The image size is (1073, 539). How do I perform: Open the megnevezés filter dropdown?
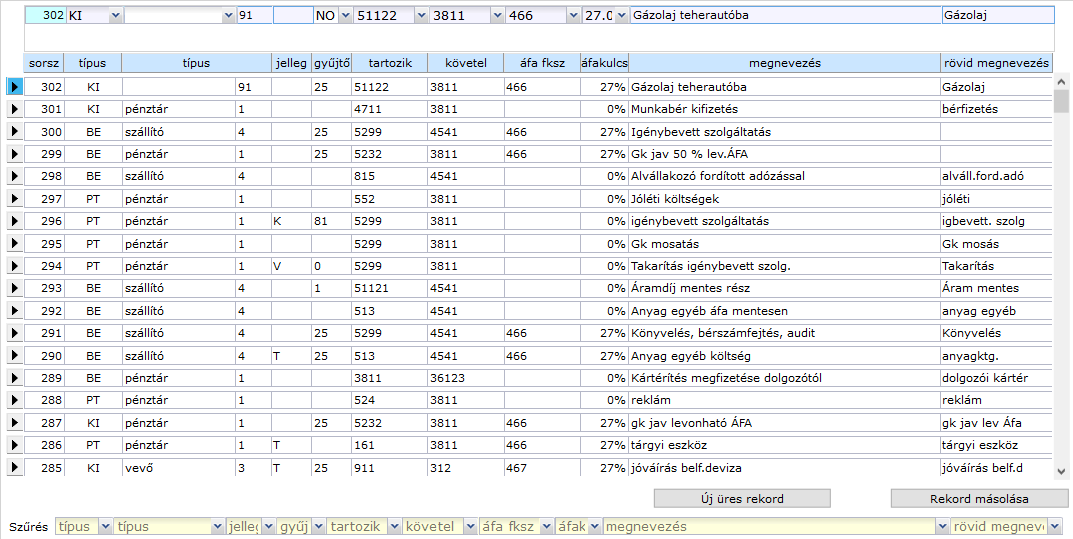tap(942, 526)
